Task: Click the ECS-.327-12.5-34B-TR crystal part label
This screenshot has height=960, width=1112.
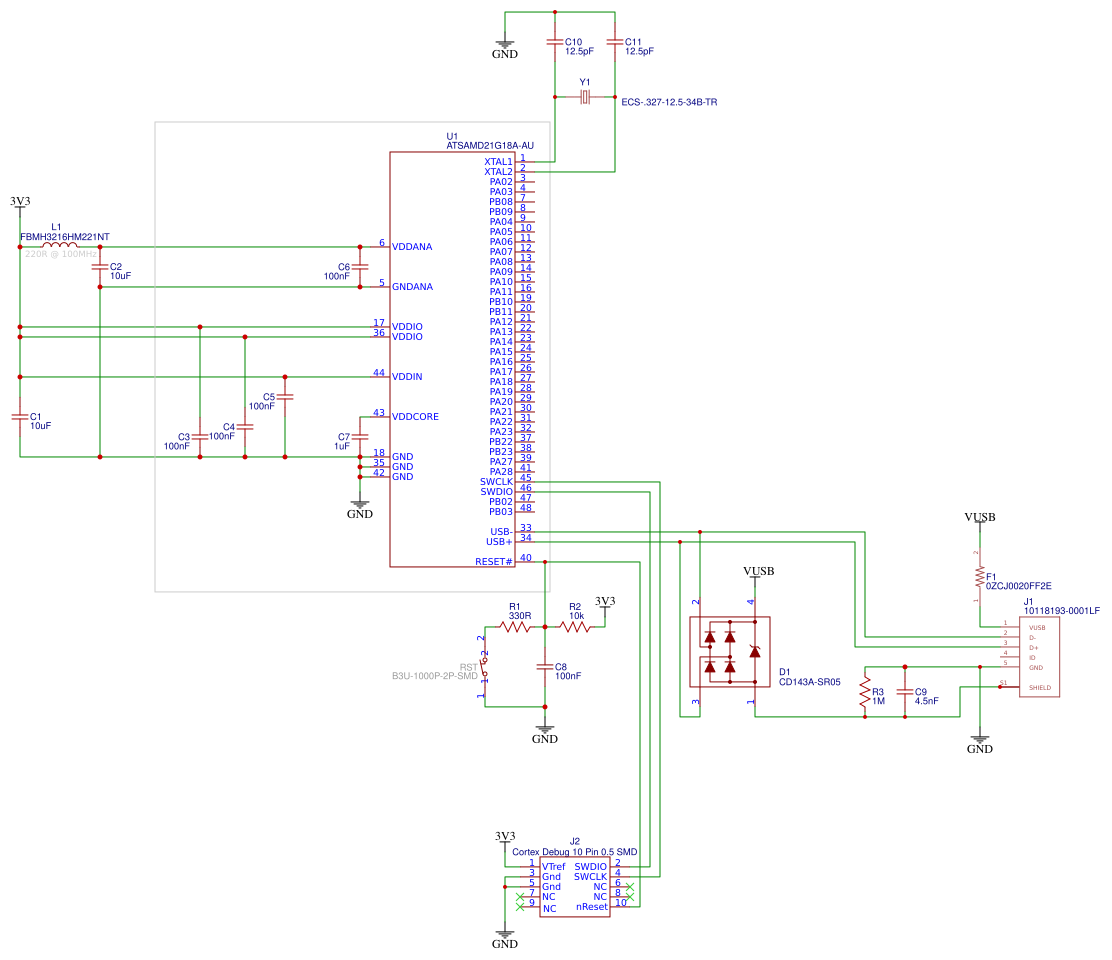Action: click(x=669, y=102)
